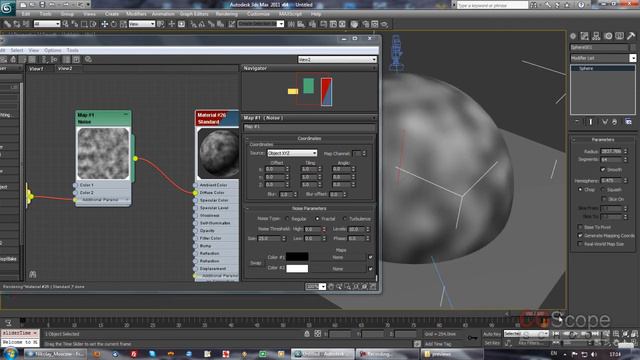
Task: Open the Utilities hammer panel tab
Action: click(631, 36)
